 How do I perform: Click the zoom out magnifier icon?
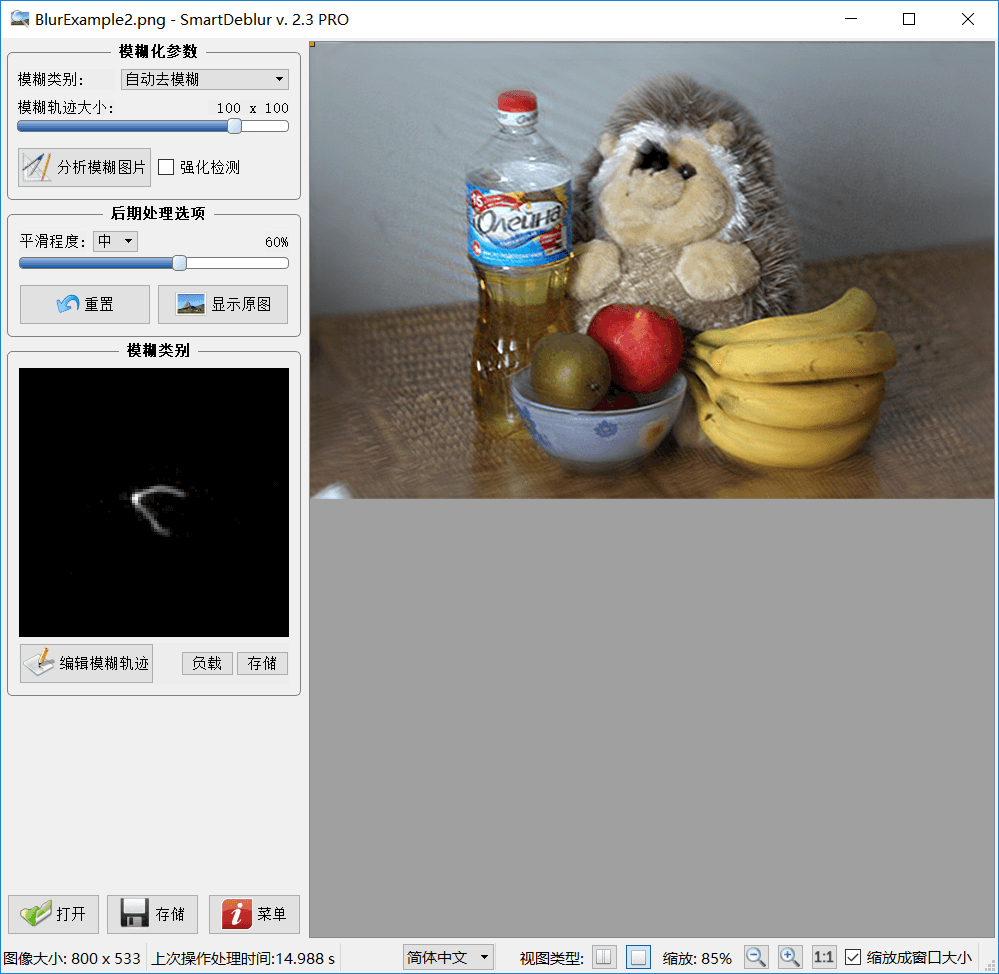click(756, 957)
